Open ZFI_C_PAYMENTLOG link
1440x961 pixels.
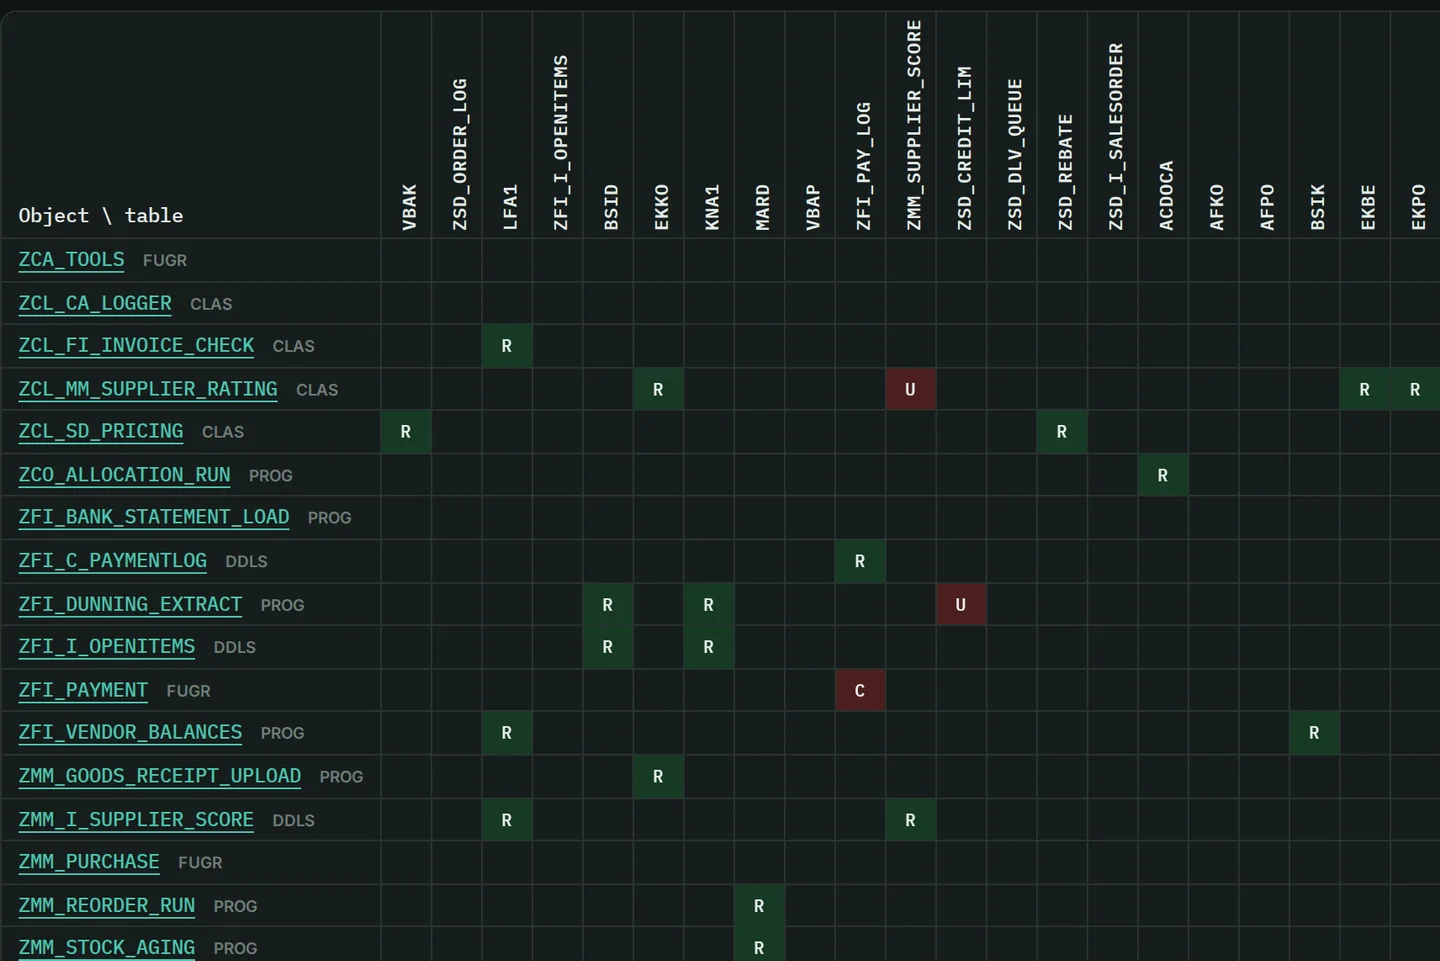coord(113,561)
